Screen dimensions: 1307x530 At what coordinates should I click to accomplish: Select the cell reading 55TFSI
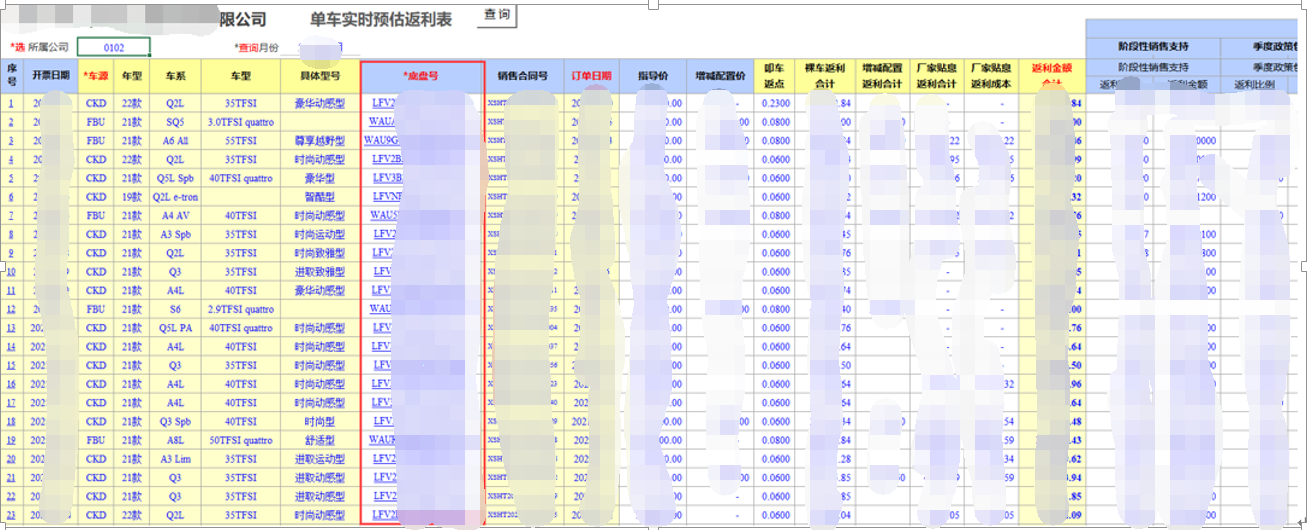(x=240, y=140)
